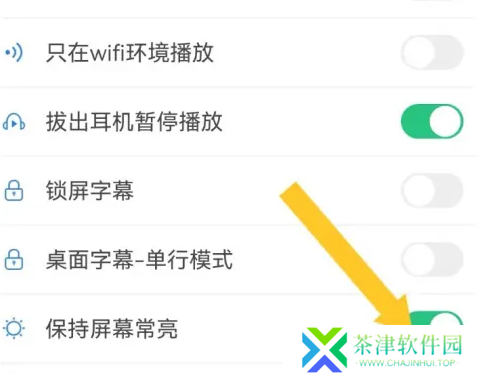Image resolution: width=482 pixels, height=375 pixels.
Task: Click the lock icon beside 锁屏字幕
Action: pos(14,191)
